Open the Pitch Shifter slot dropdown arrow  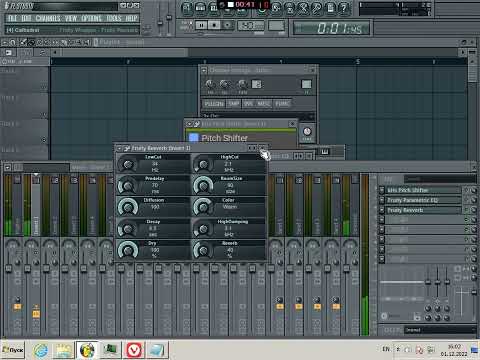click(382, 190)
